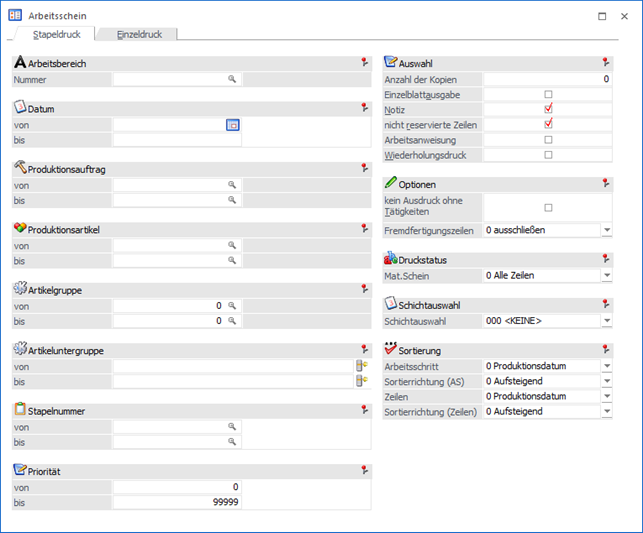Enable the Einzelblattausgabe checkbox

(x=547, y=93)
